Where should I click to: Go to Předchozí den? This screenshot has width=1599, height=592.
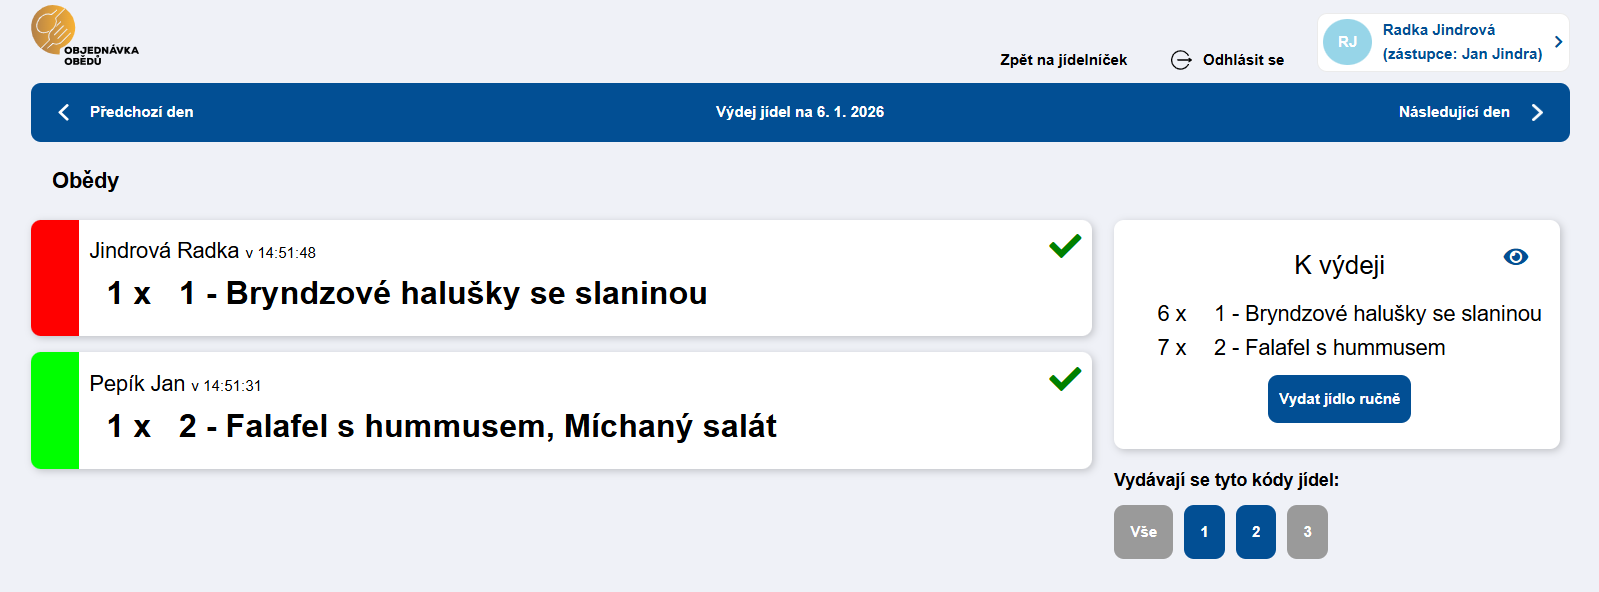[x=141, y=112]
